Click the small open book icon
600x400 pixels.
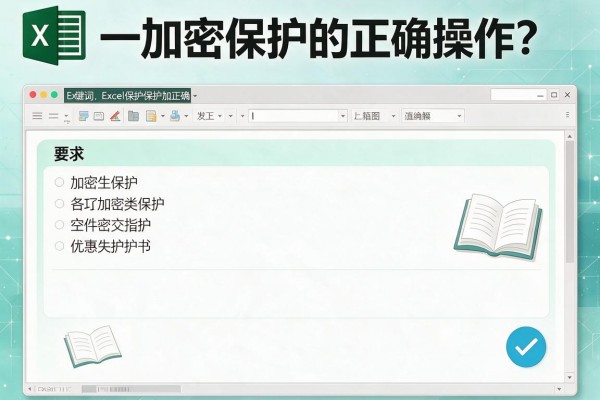coord(93,346)
